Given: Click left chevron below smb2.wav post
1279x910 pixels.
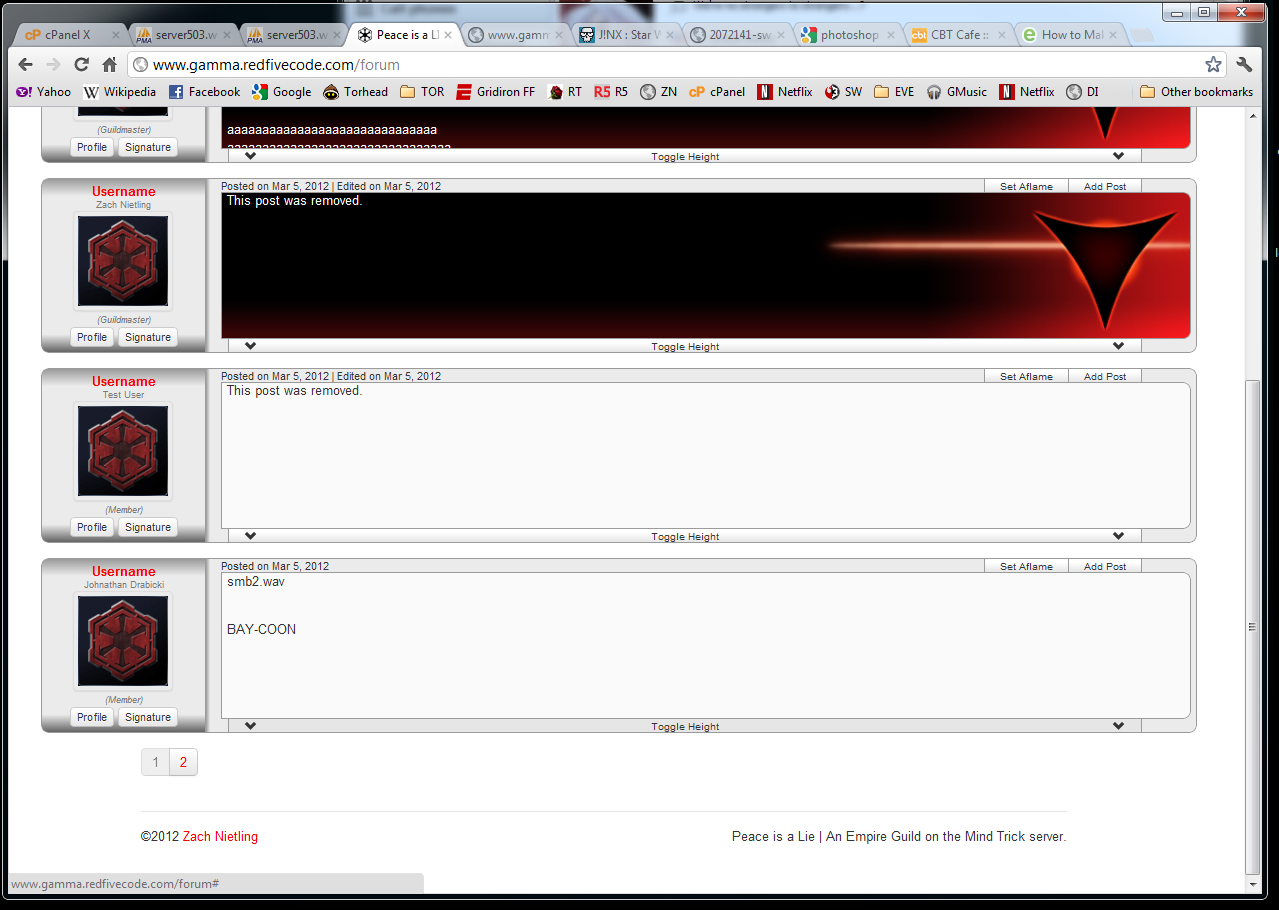Looking at the screenshot, I should click(250, 726).
